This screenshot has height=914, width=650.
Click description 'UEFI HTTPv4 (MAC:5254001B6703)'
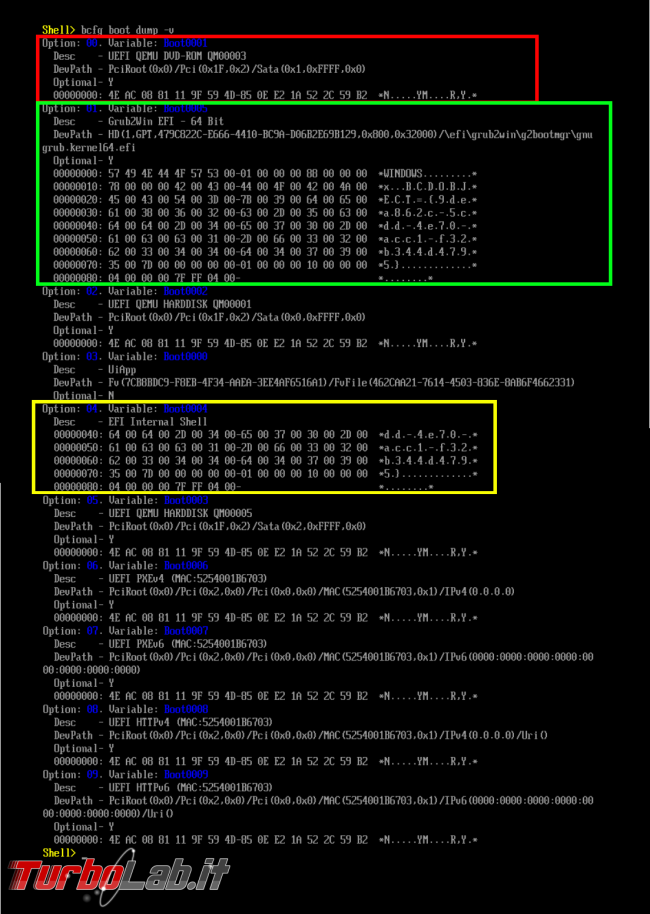(190, 722)
